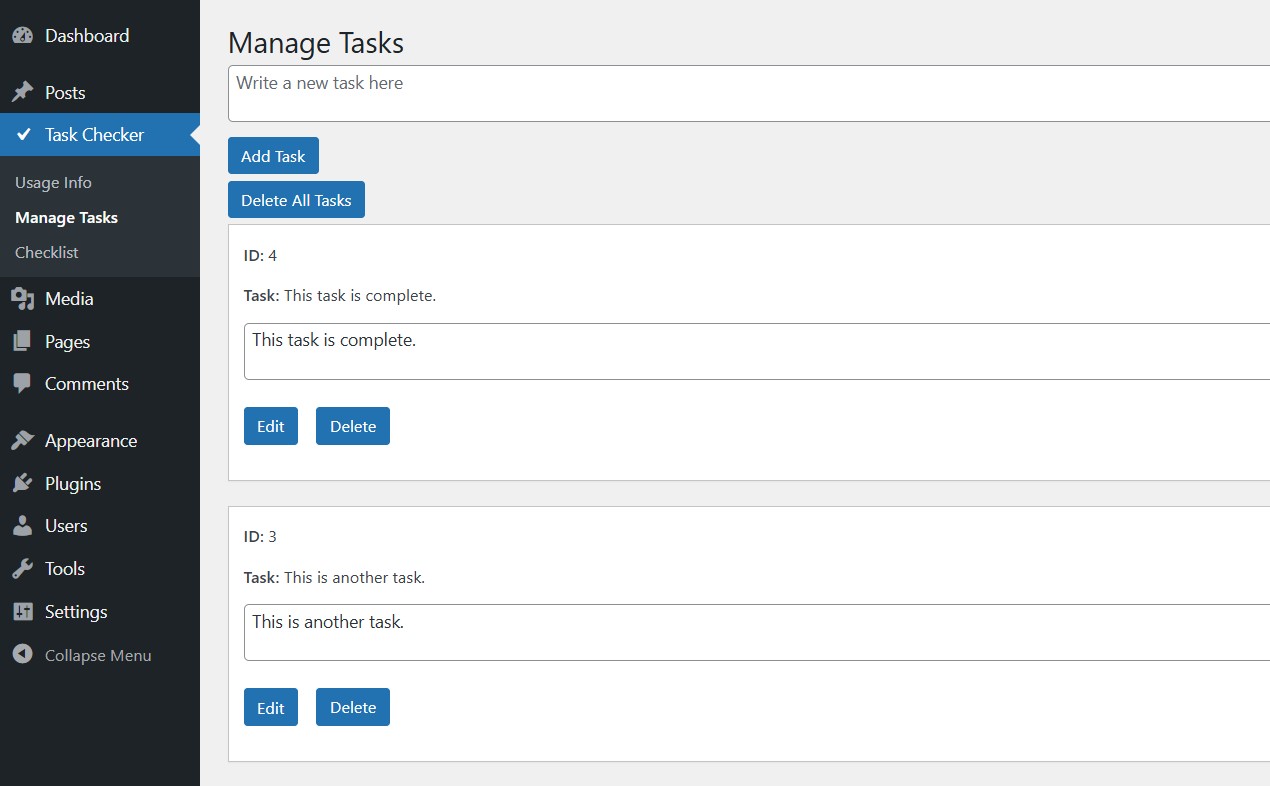
Task: Click the Settings sliders icon
Action: [x=22, y=612]
